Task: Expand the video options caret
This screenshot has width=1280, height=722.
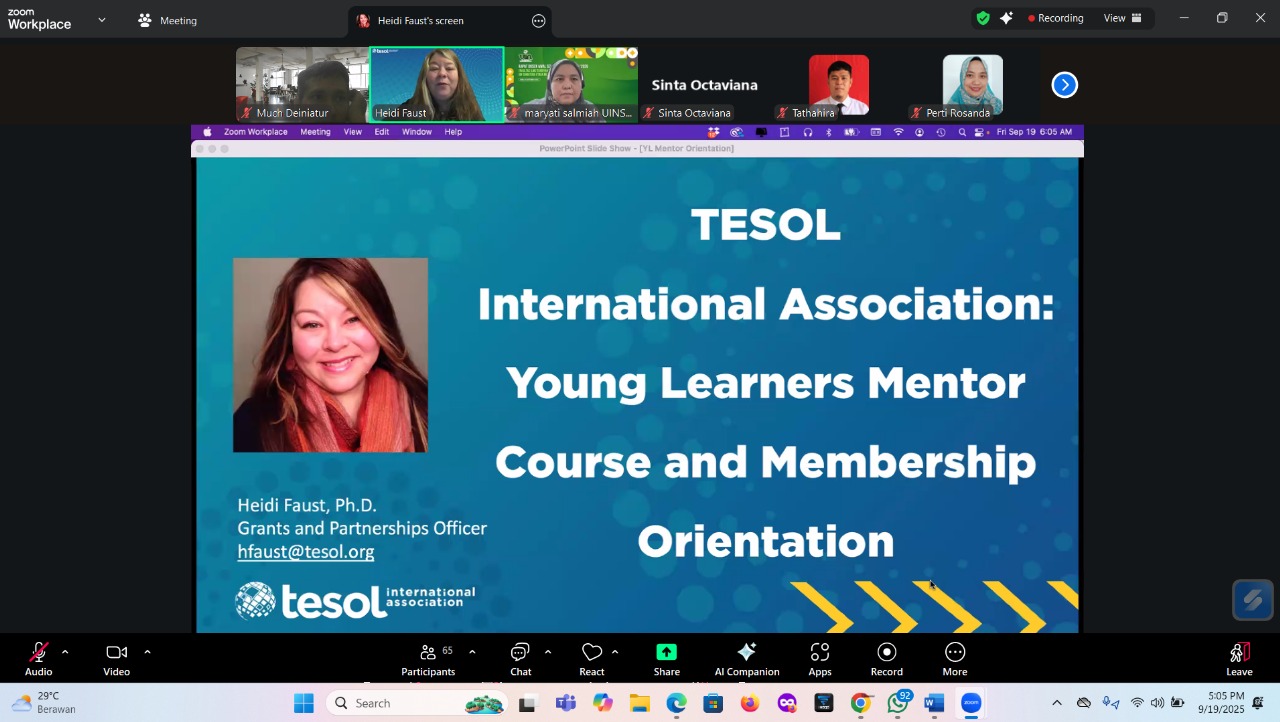Action: click(147, 652)
